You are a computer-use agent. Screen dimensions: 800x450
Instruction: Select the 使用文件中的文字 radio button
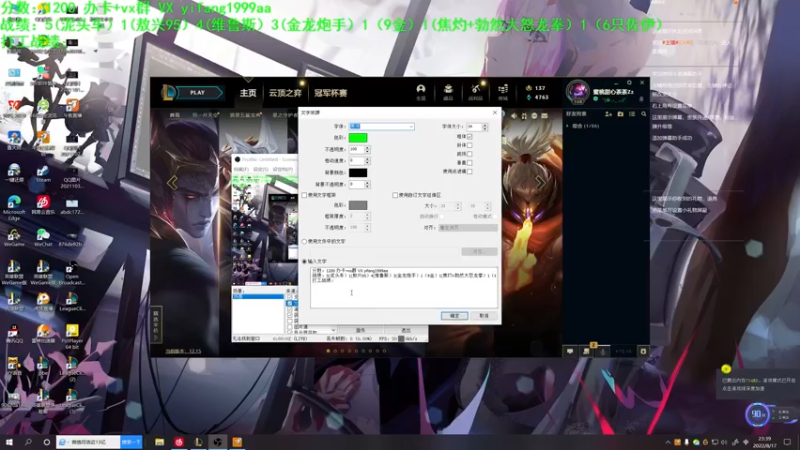(305, 241)
